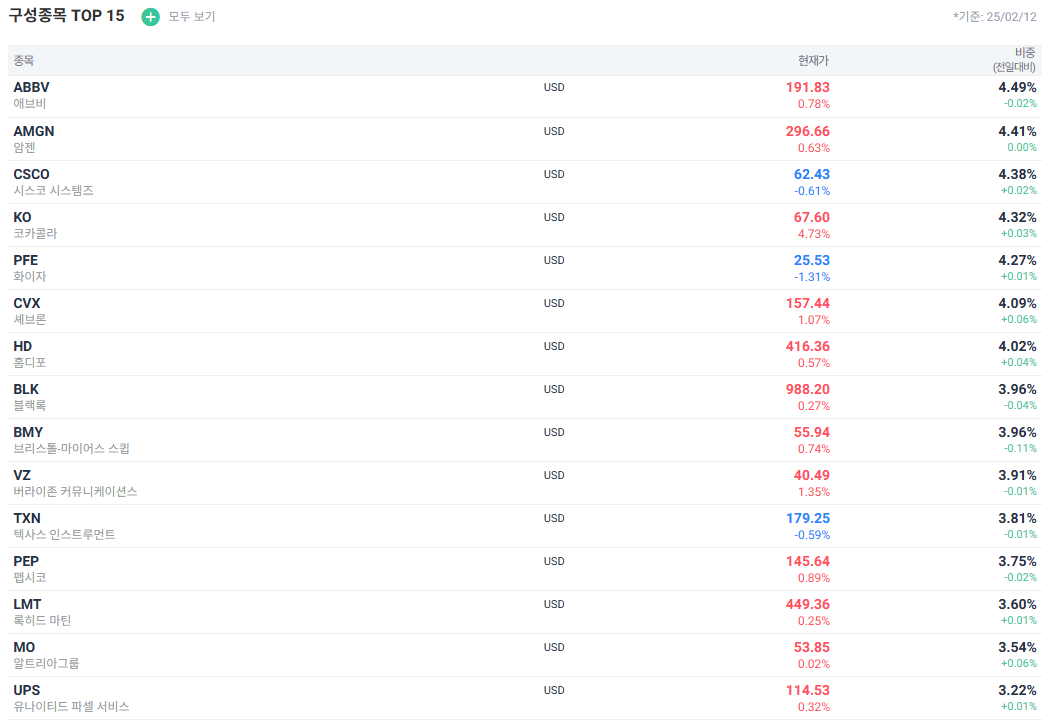Click the UPS ticker
The image size is (1052, 726).
[x=27, y=689]
